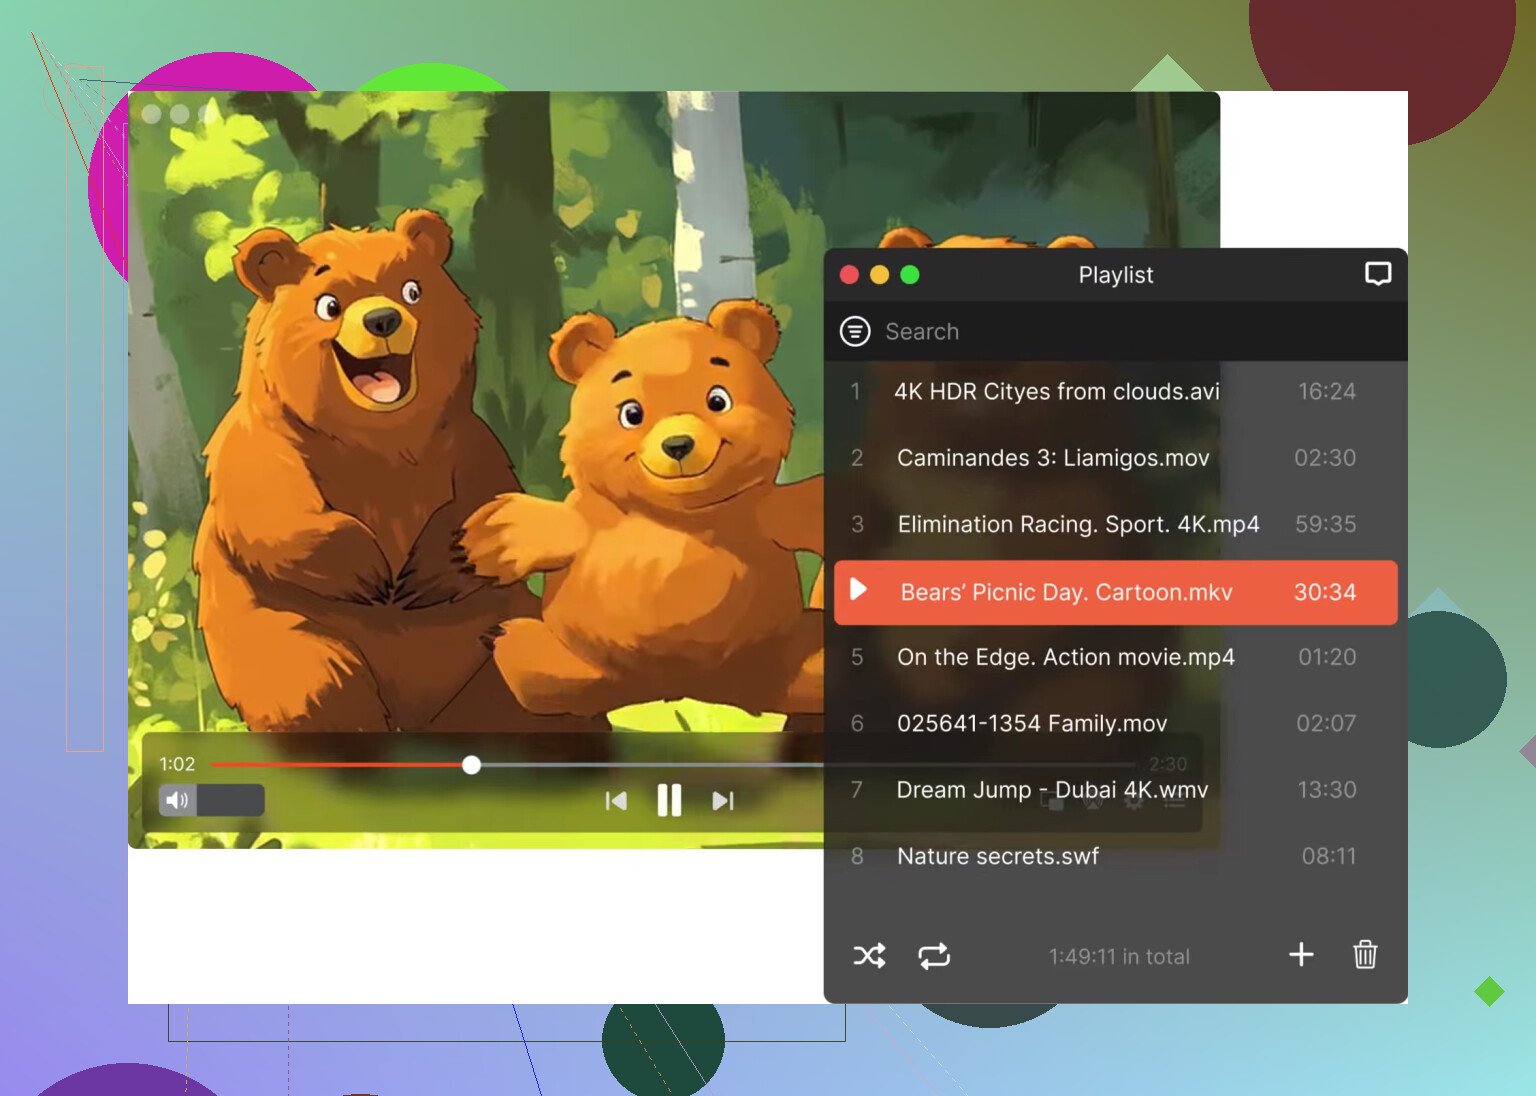1536x1096 pixels.
Task: Select Caminandes 3: Liamigos.mov
Action: [x=1053, y=458]
